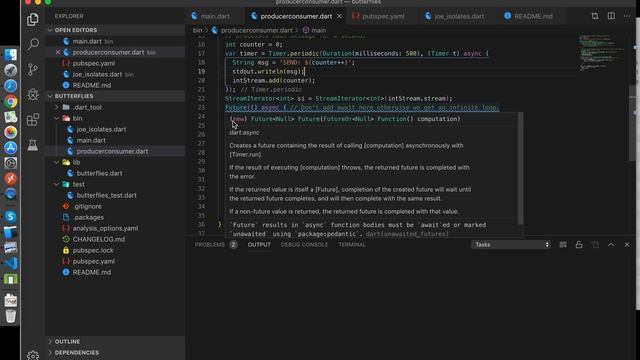Screen dimensions: 640x360
Task: Click the bin breadcrumb segment
Action: pos(198,30)
